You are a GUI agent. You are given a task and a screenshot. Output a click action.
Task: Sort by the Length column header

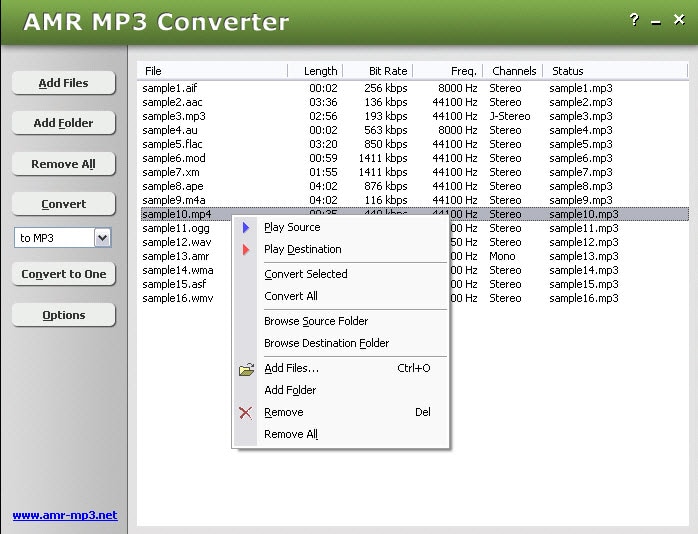point(315,71)
